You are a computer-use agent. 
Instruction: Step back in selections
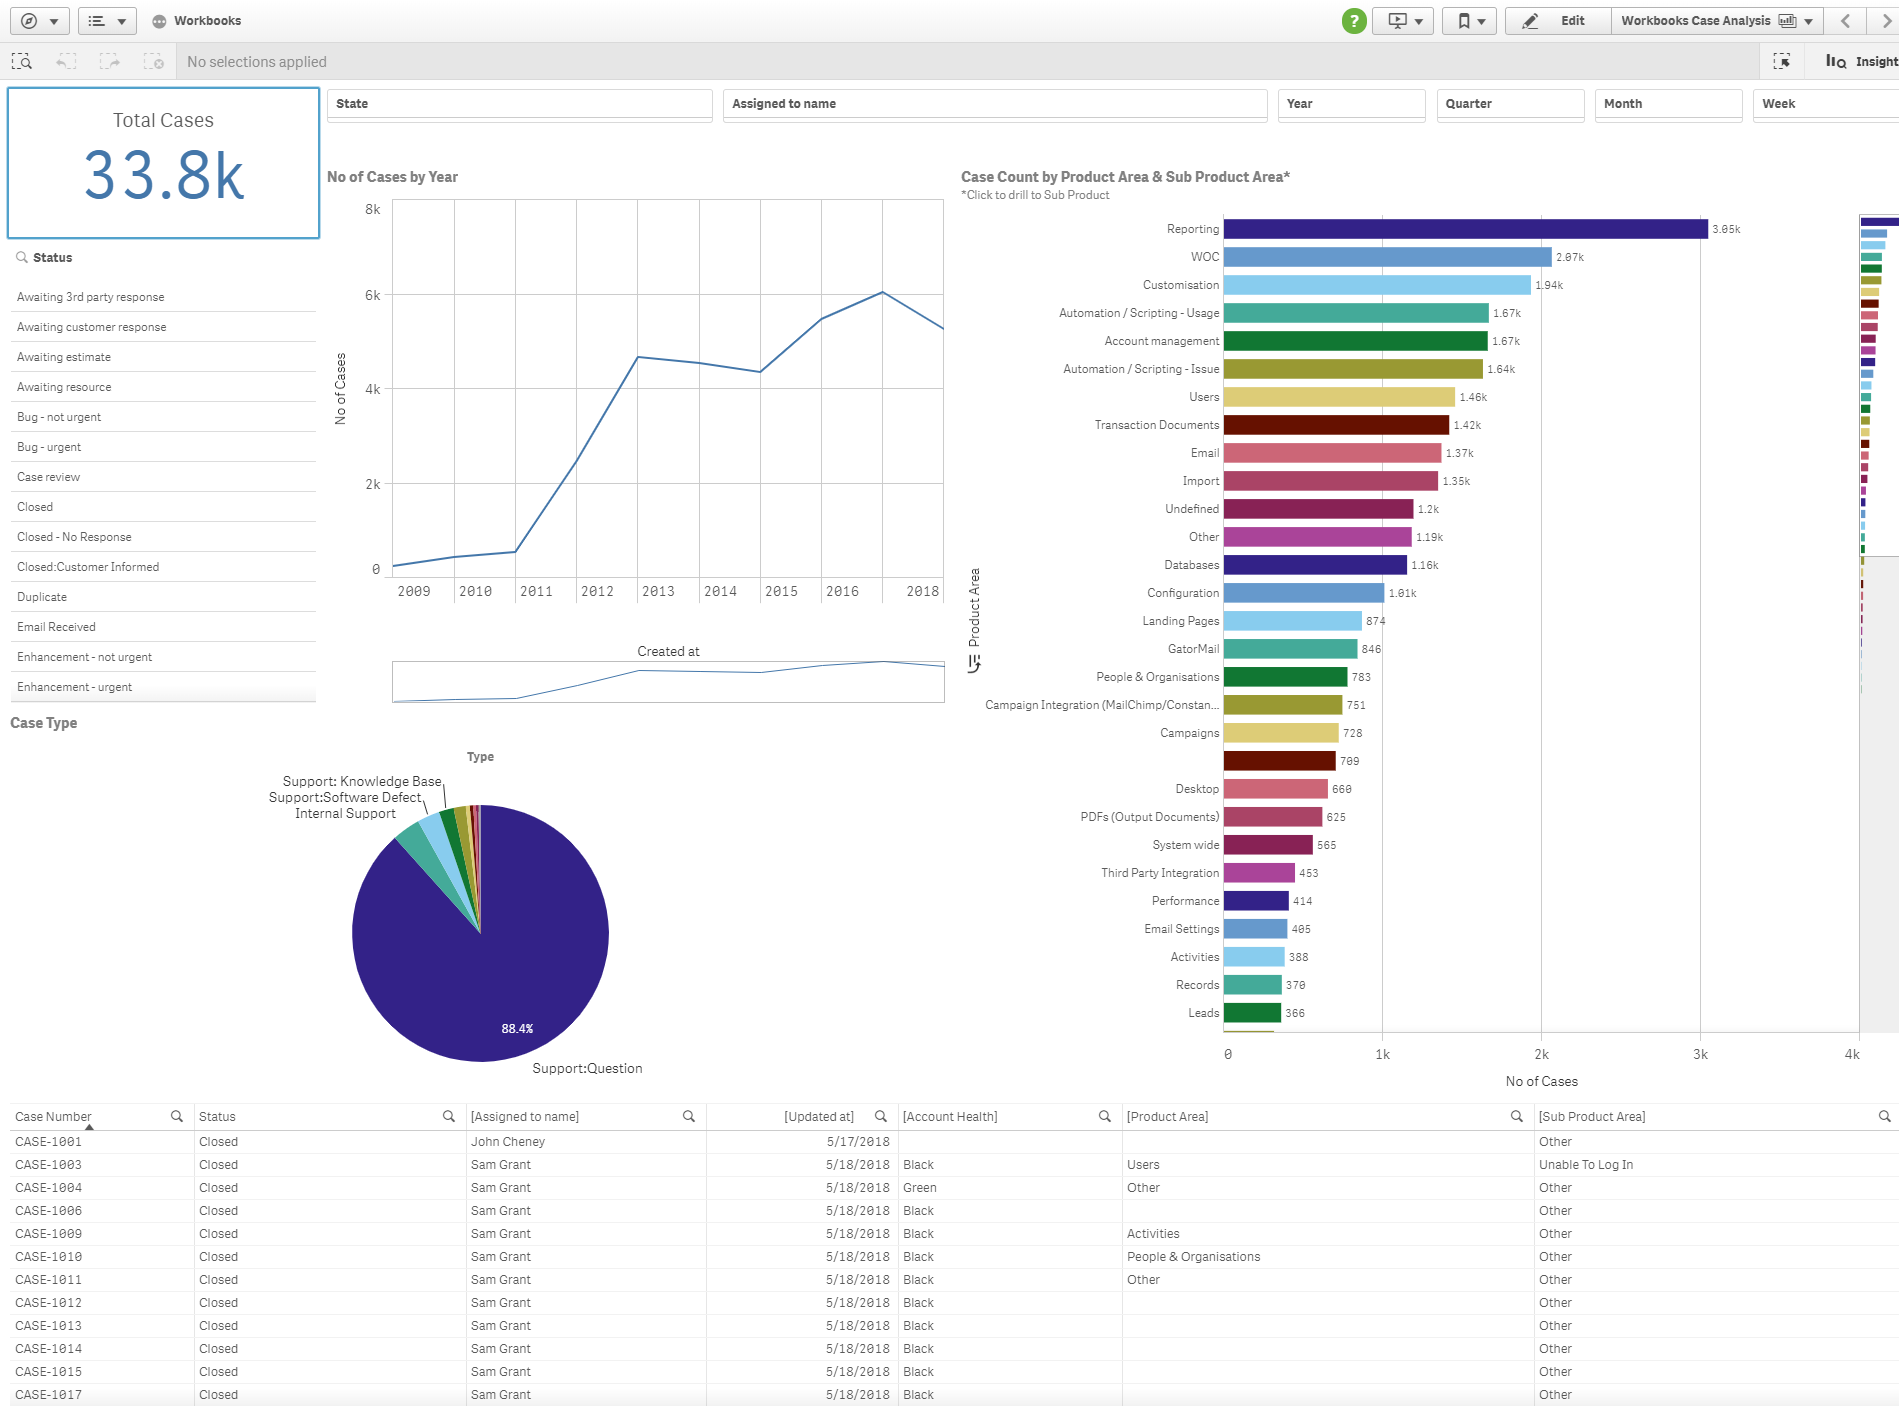66,62
